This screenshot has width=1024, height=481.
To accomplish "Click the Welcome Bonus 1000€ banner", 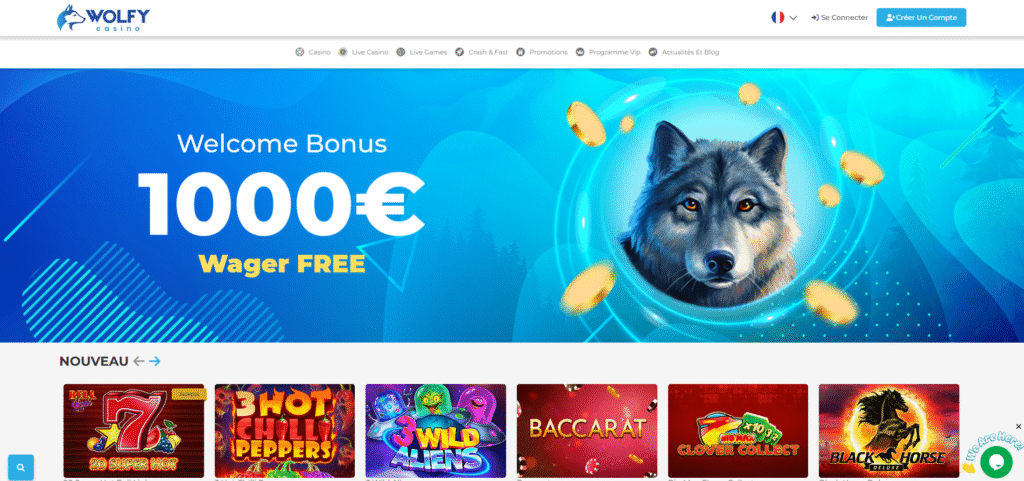I will [x=512, y=206].
